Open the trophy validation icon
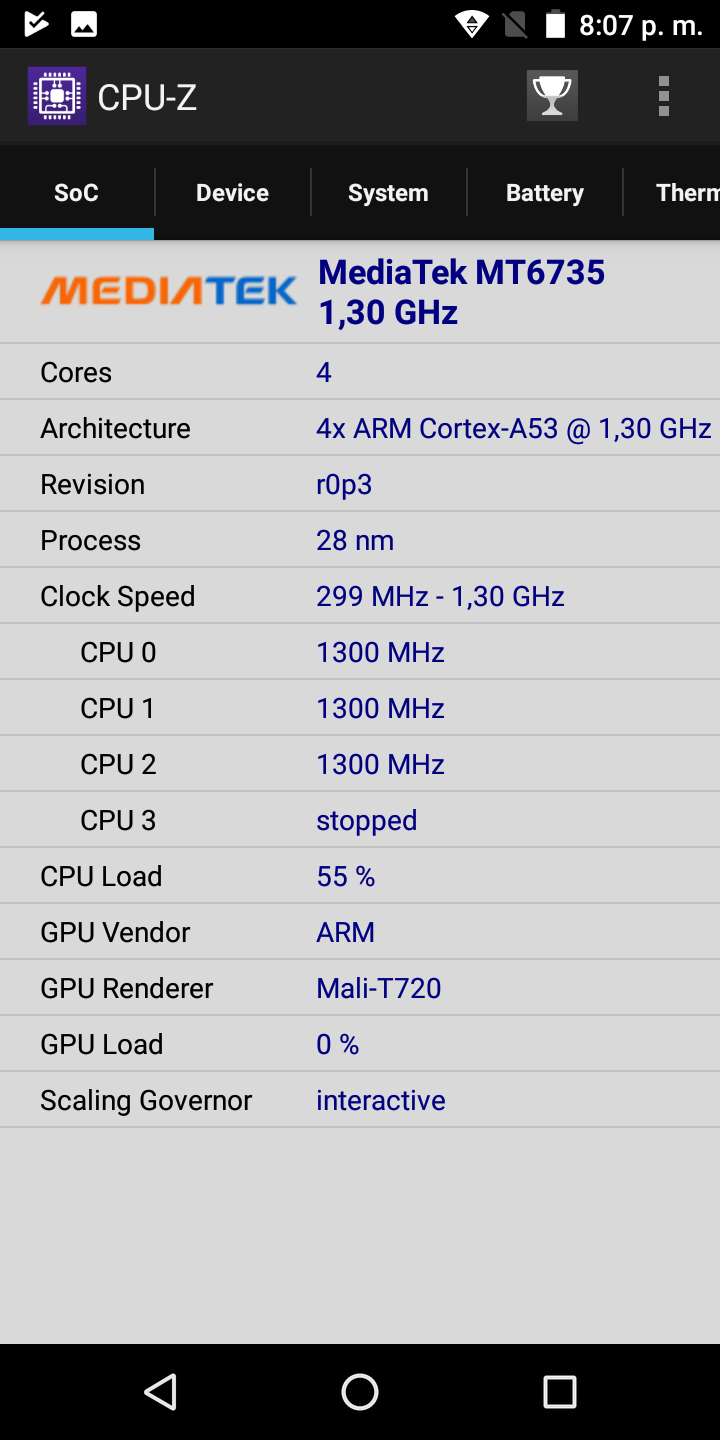This screenshot has width=720, height=1440. [552, 96]
